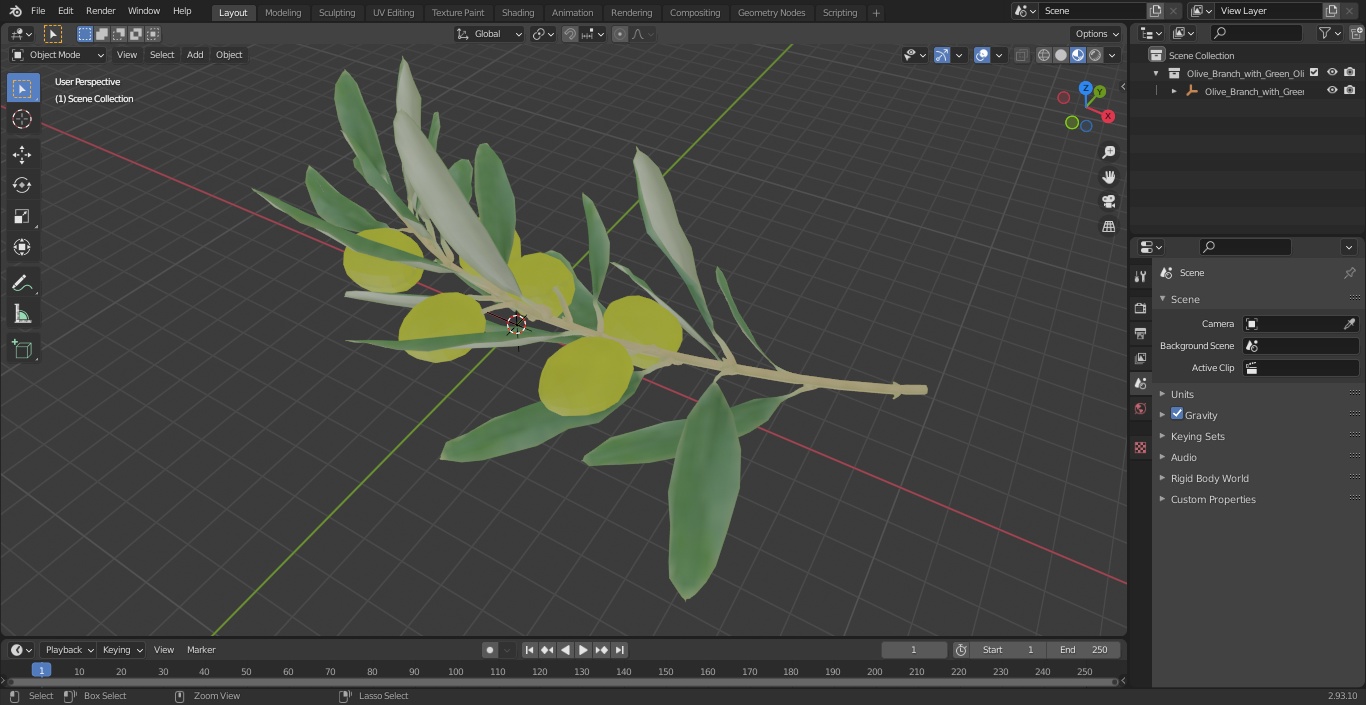Viewport: 1366px width, 705px height.
Task: Hide Olive_Branch object with eye icon
Action: [x=1332, y=90]
